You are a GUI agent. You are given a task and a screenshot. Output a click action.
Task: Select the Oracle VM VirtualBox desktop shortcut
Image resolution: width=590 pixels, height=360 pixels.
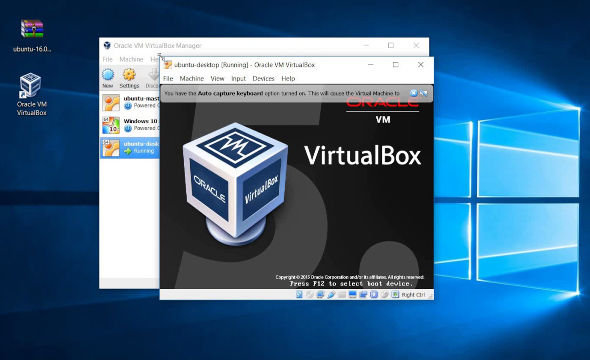tap(31, 94)
